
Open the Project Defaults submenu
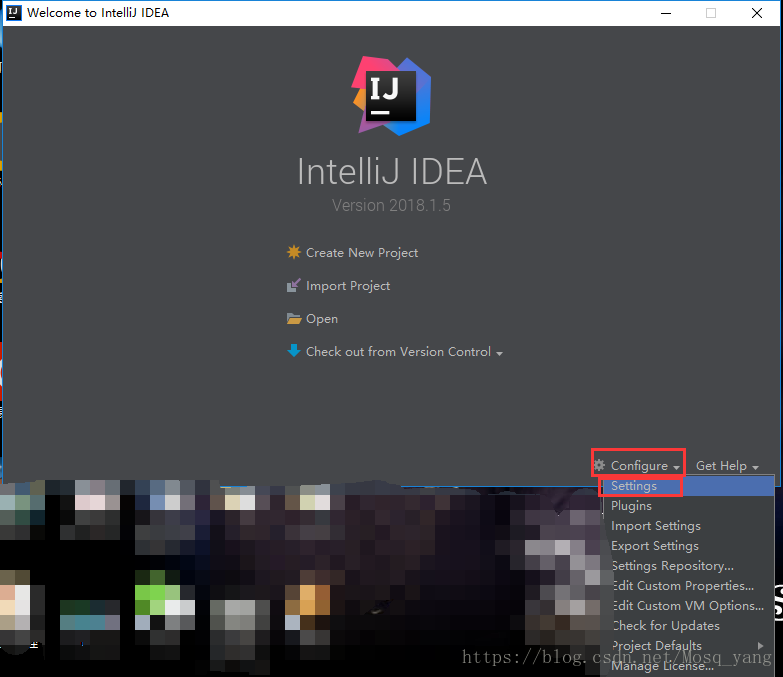(688, 646)
